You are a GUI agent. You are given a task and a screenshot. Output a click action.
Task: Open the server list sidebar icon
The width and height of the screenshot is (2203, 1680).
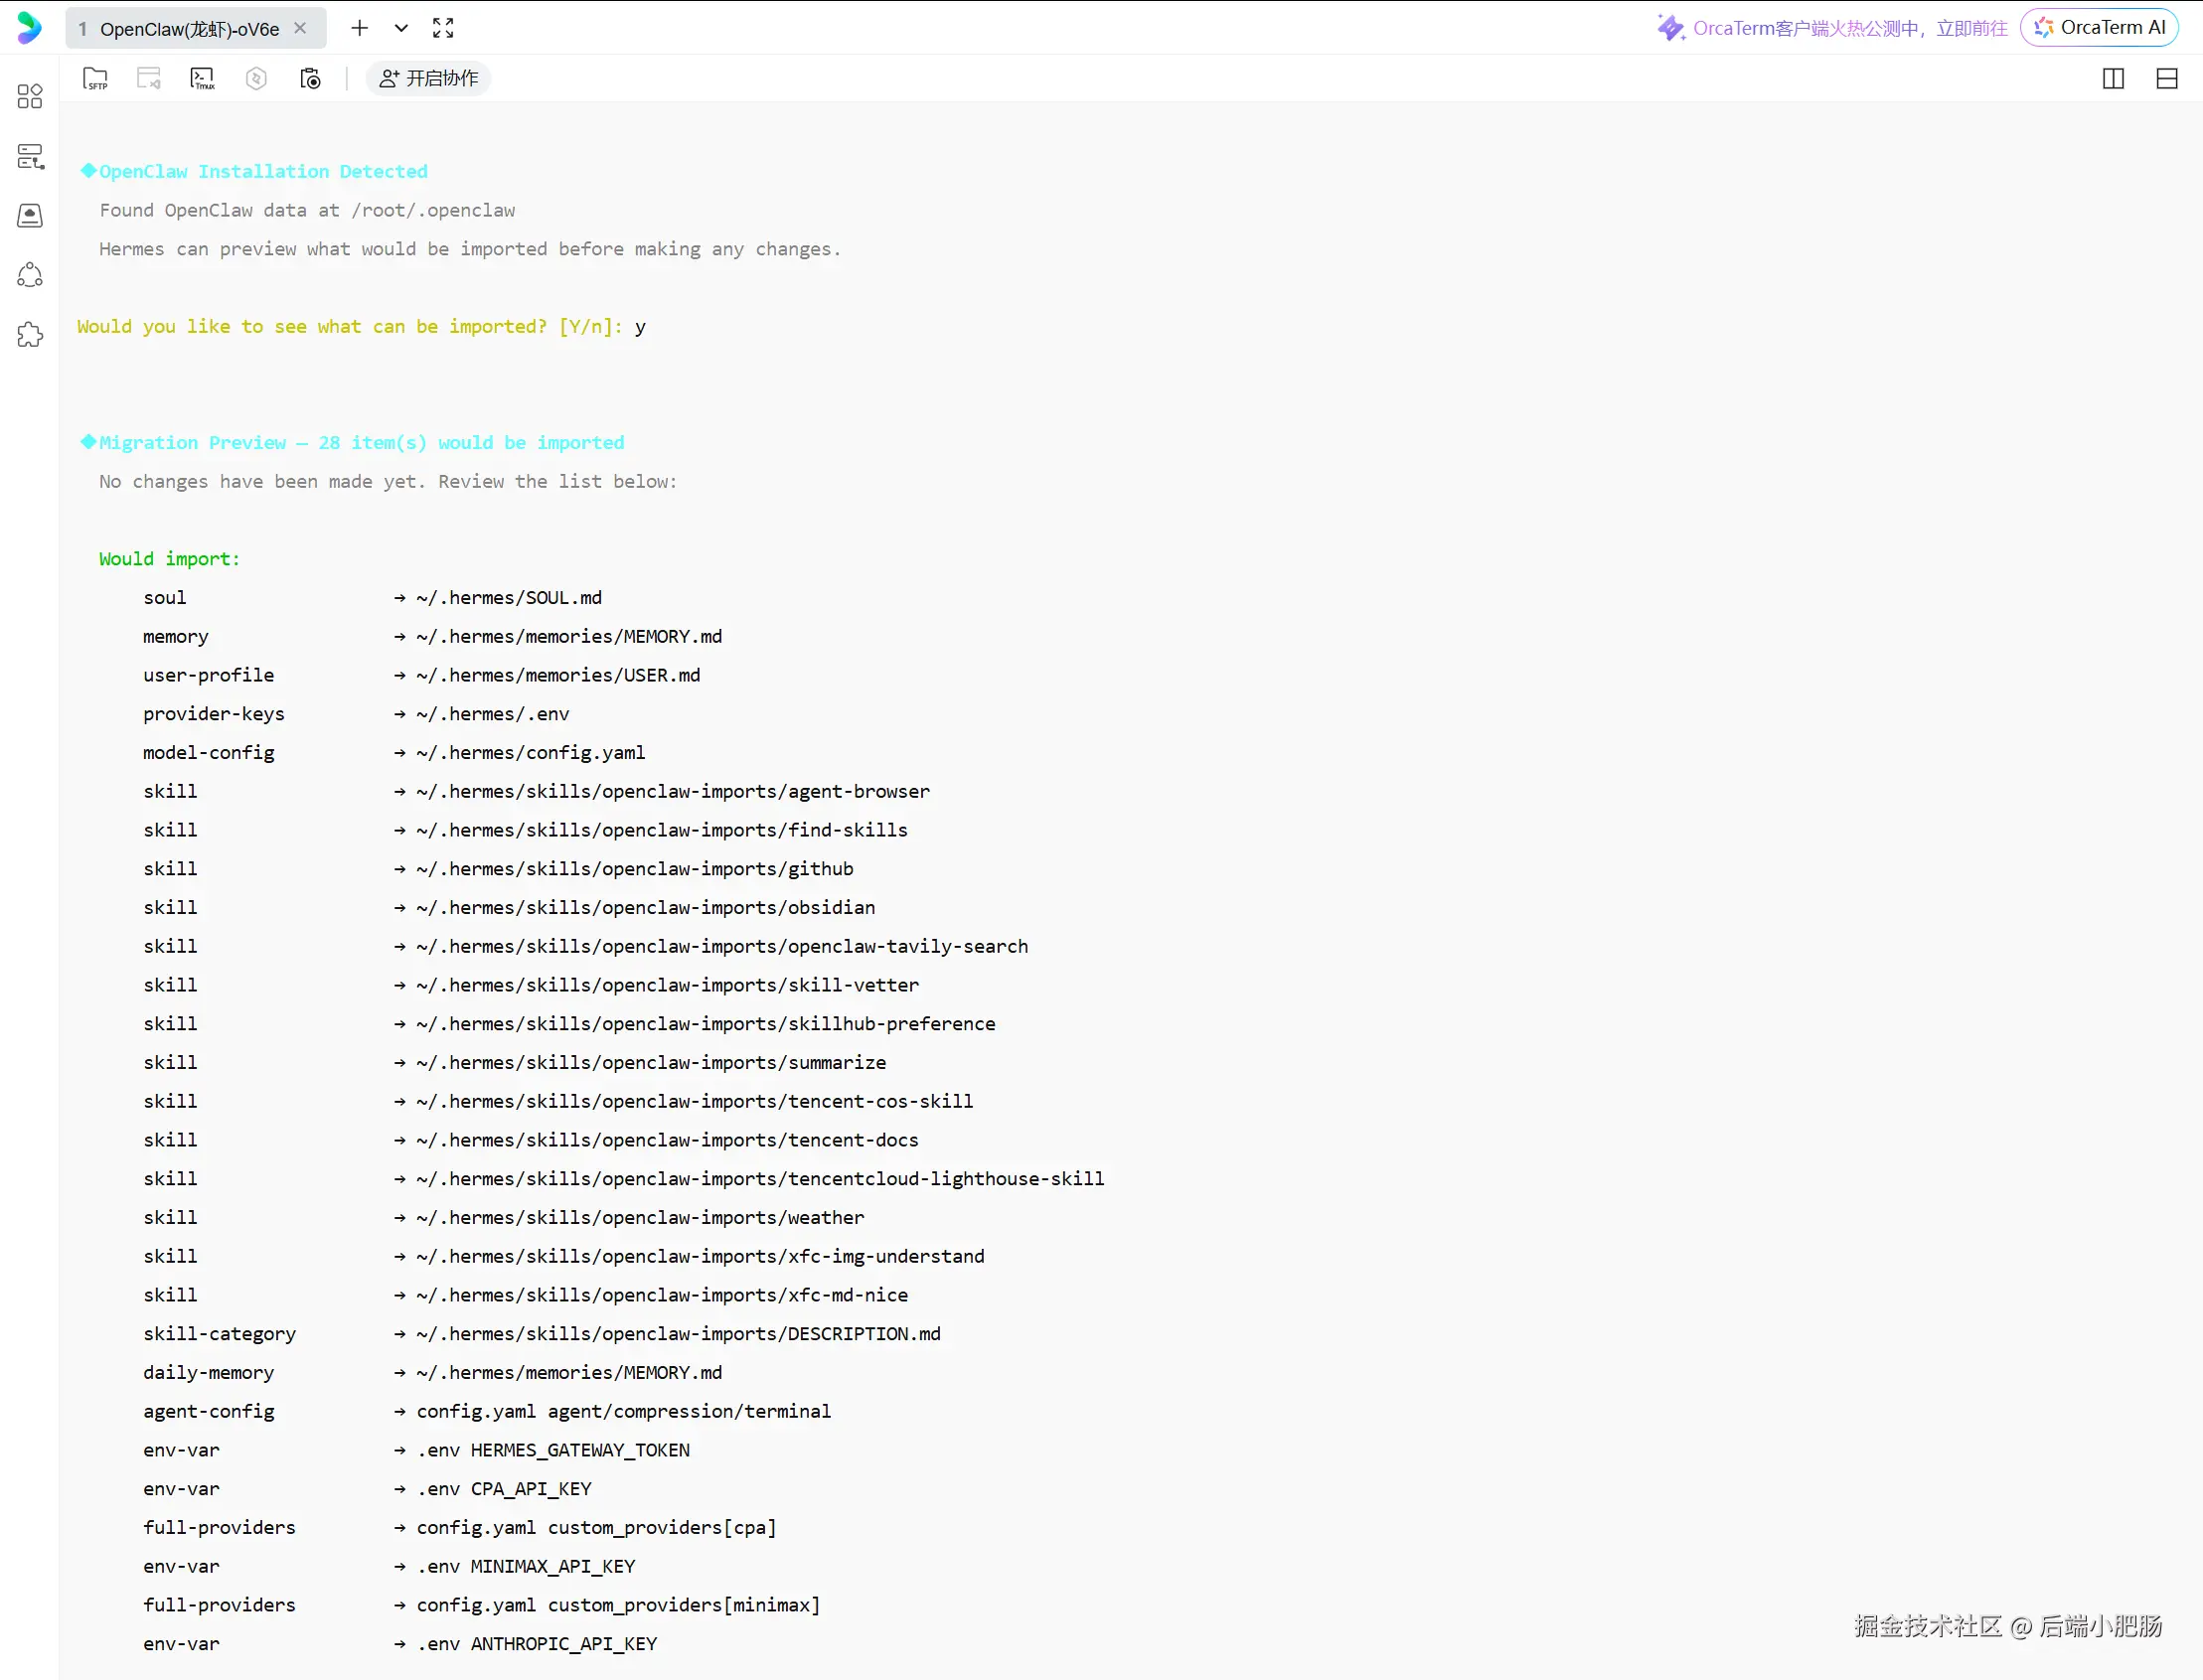click(x=30, y=156)
